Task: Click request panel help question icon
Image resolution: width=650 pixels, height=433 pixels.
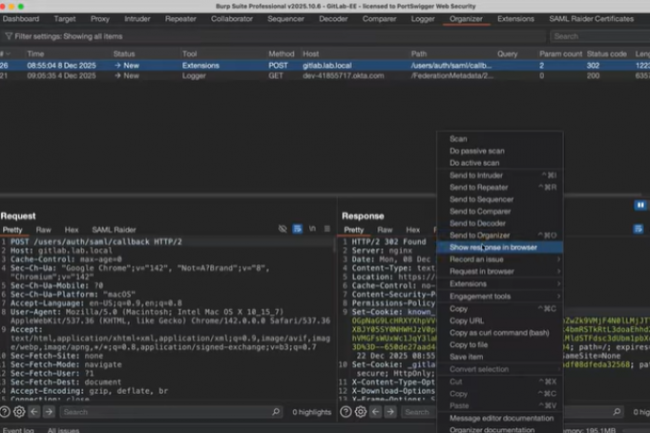Action: (x=6, y=411)
